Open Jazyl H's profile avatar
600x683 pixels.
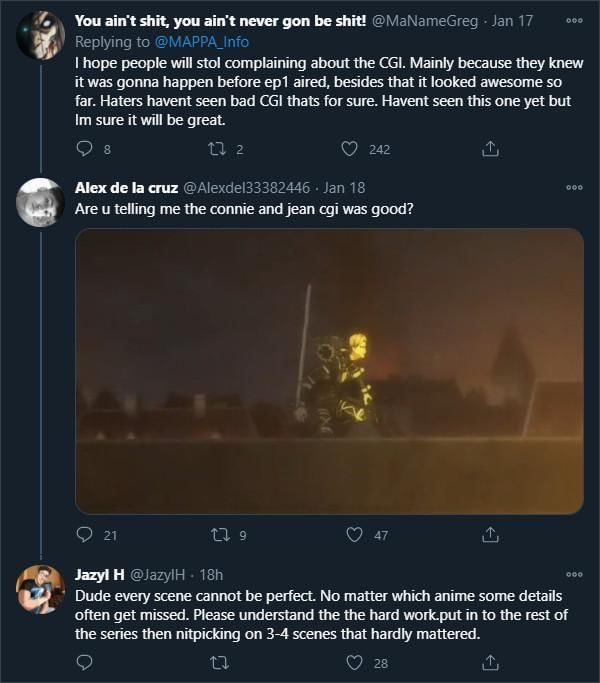[41, 590]
